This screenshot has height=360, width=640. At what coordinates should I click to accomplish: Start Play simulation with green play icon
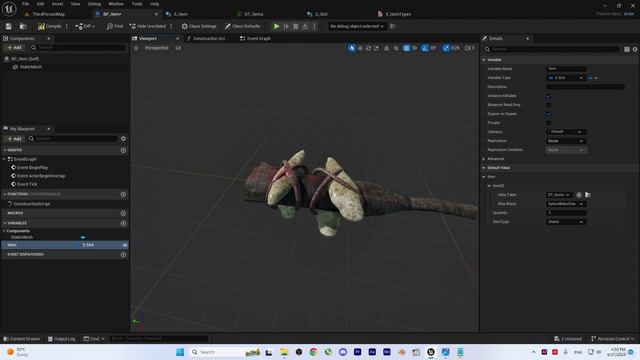point(276,26)
